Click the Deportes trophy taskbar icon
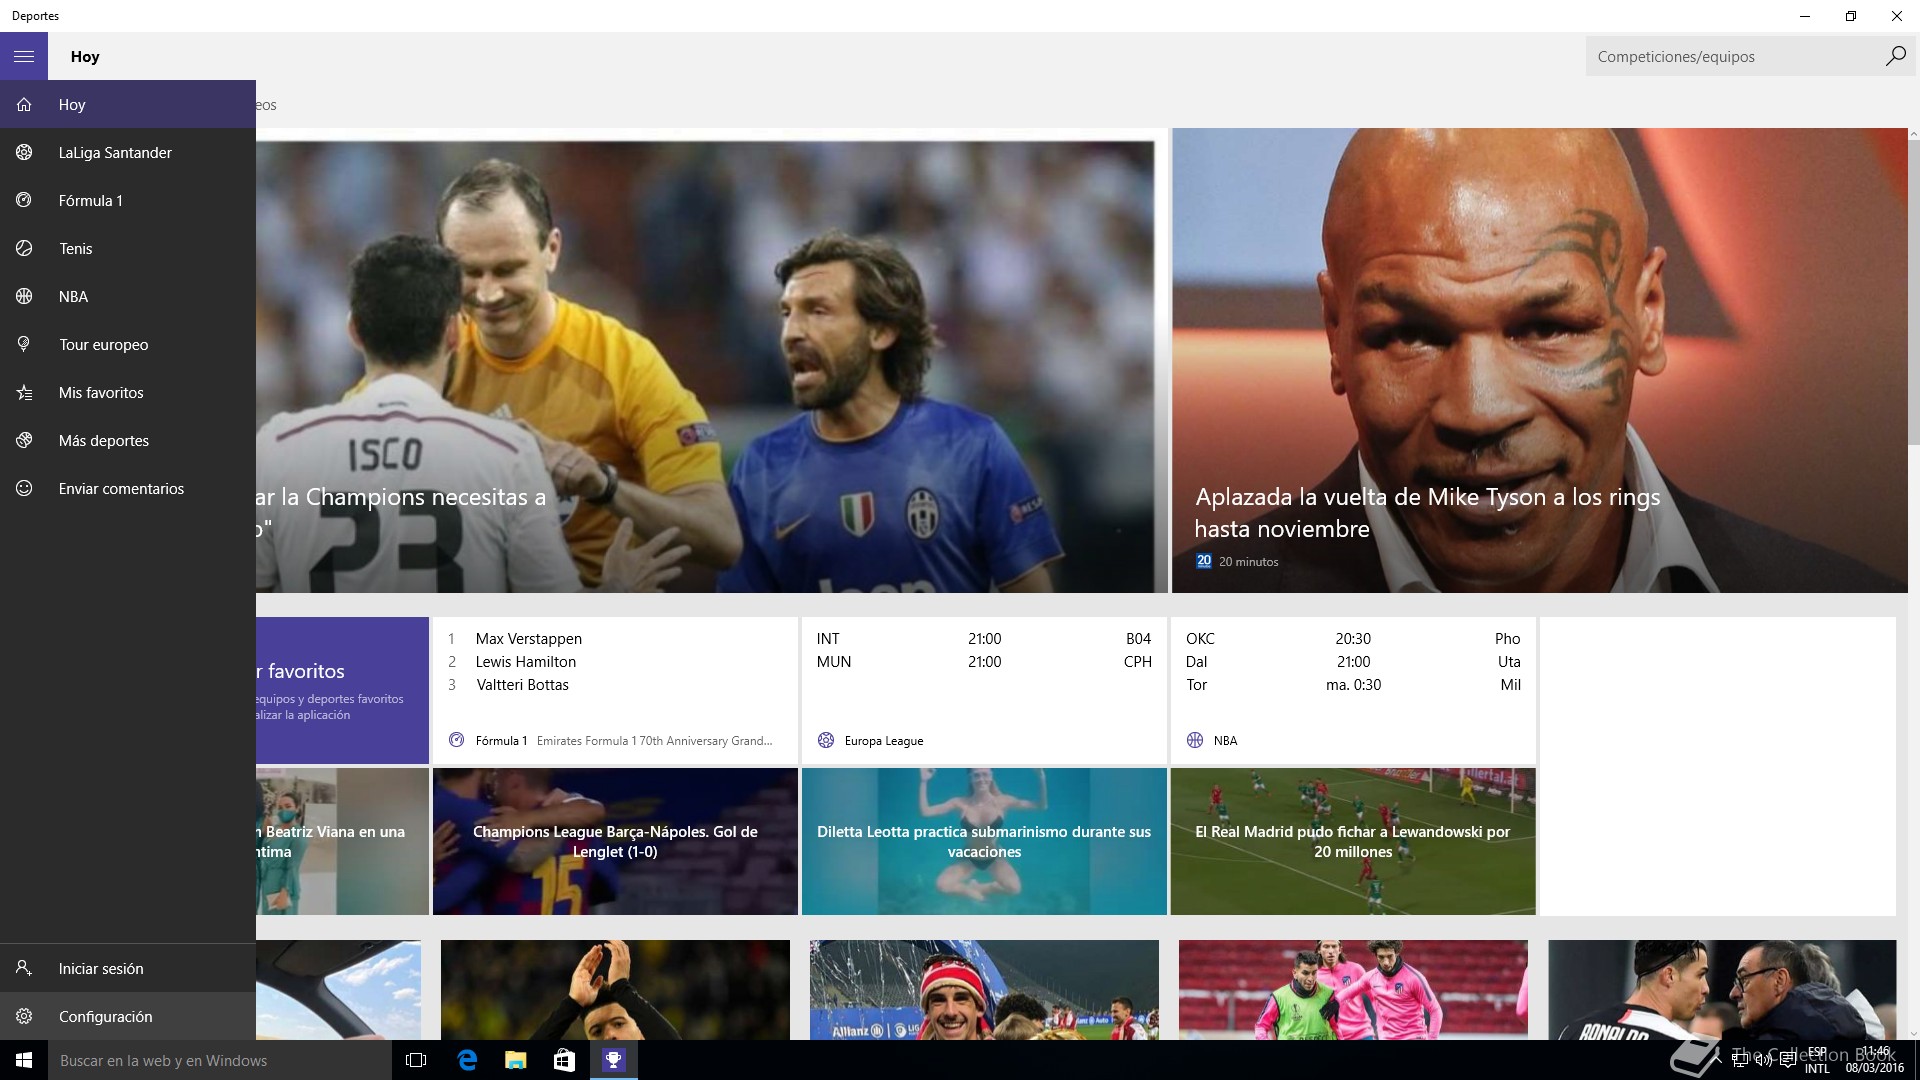Image resolution: width=1920 pixels, height=1080 pixels. click(x=613, y=1060)
